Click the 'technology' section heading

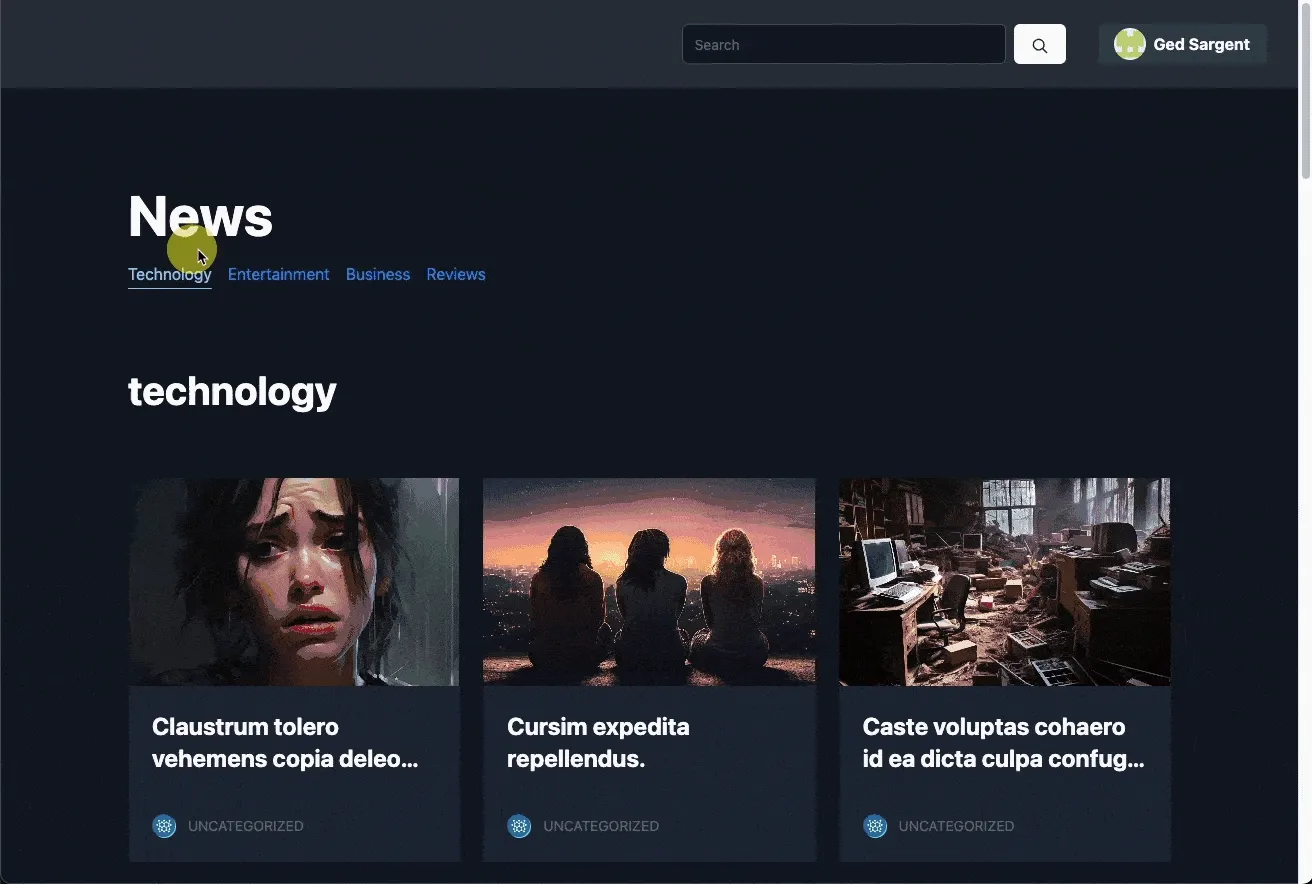[x=232, y=391]
